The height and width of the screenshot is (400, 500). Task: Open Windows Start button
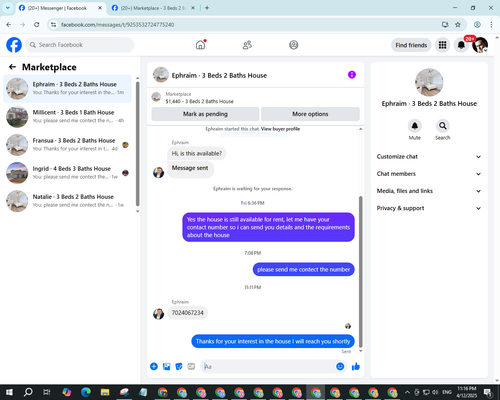coord(9,392)
